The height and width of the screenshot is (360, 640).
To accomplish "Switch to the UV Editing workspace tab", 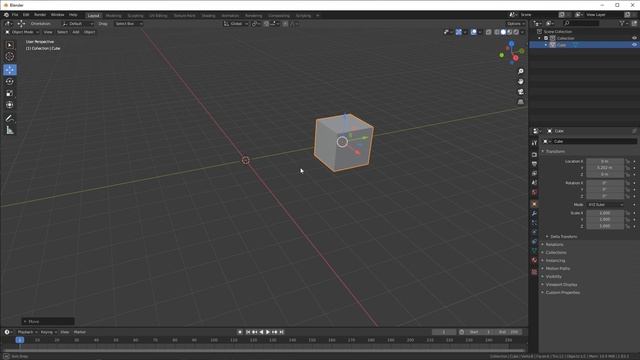I will [x=158, y=16].
